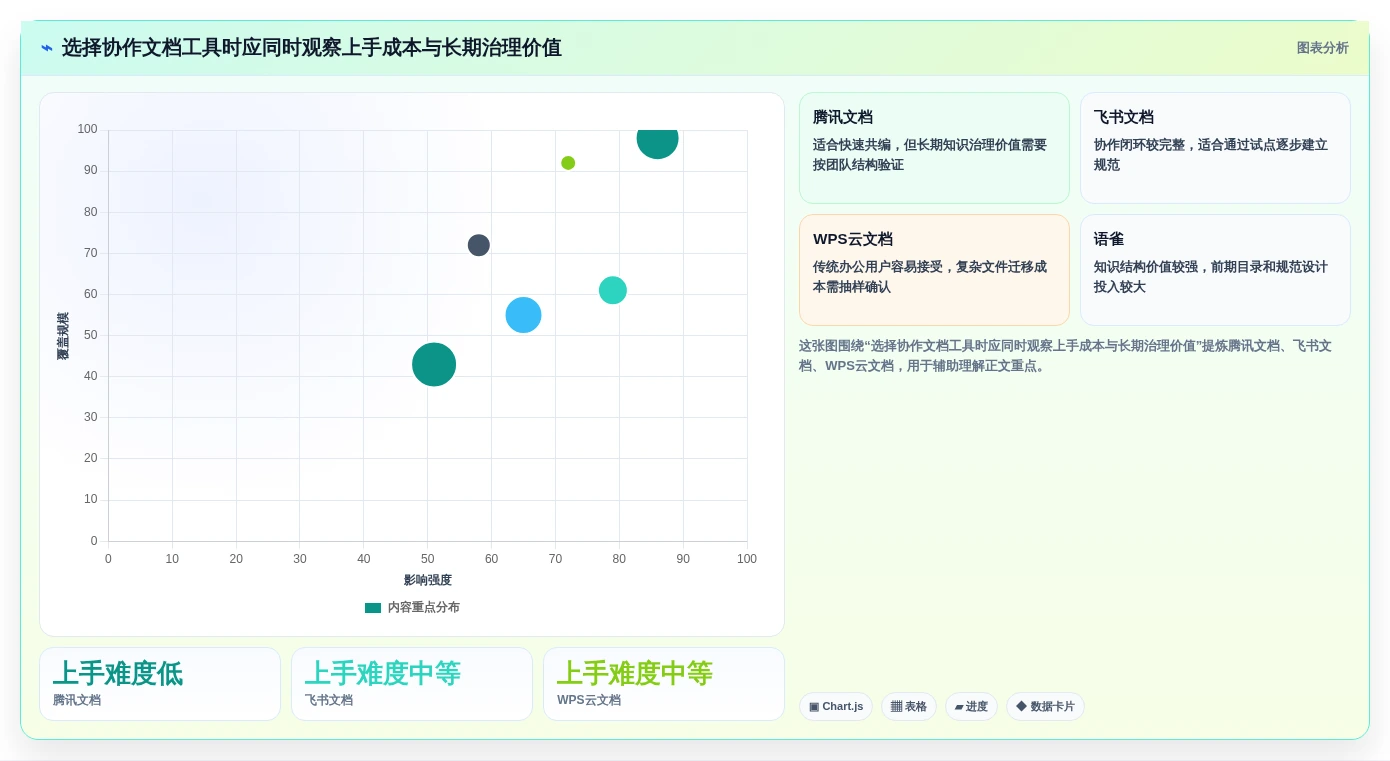Click the 进度 tag chip

tap(971, 706)
